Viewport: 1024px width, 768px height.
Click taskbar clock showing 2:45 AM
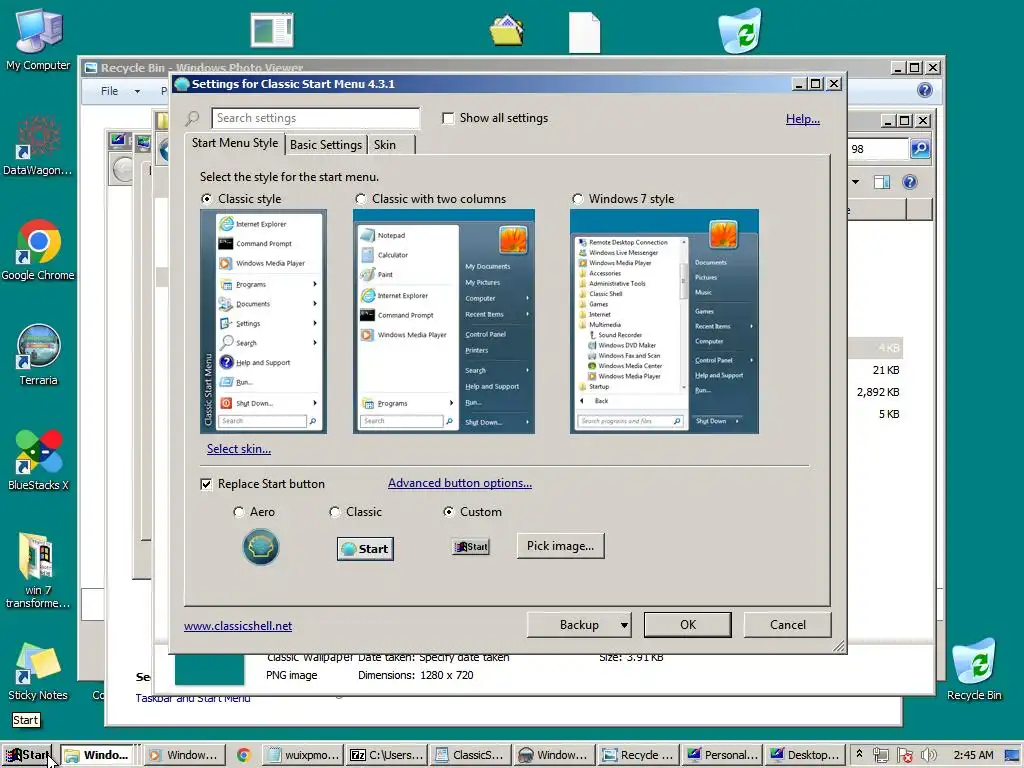click(973, 755)
